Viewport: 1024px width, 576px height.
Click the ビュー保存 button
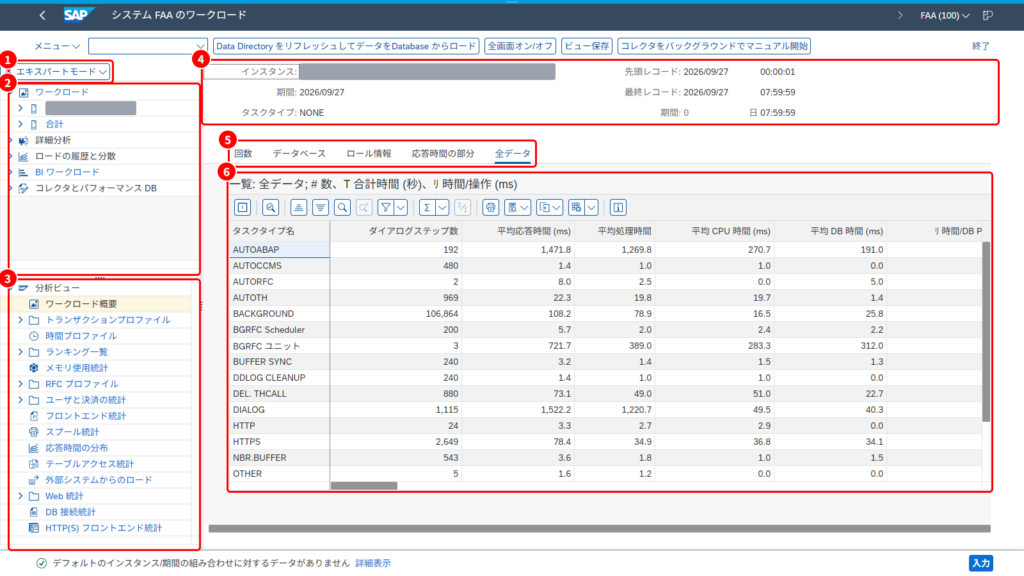tap(586, 46)
